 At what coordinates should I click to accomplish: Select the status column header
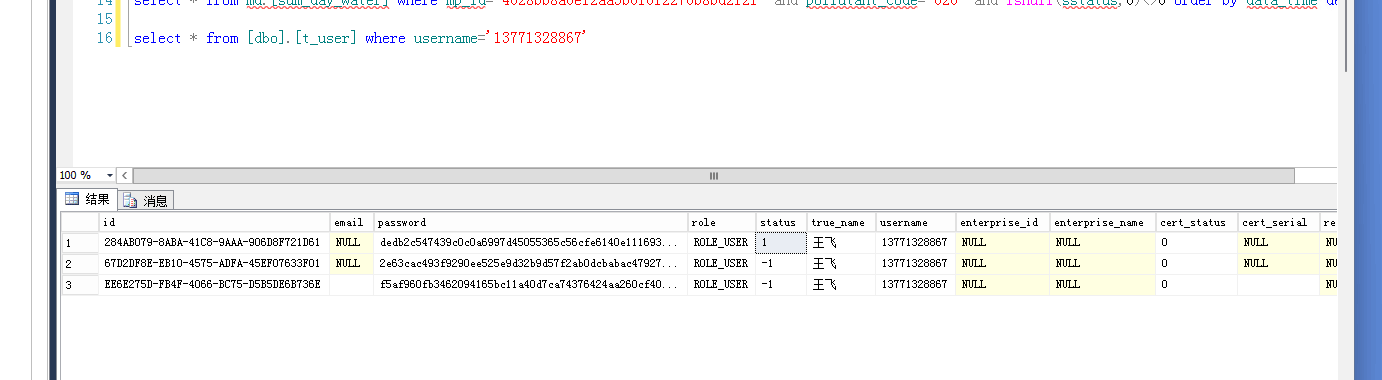(781, 222)
